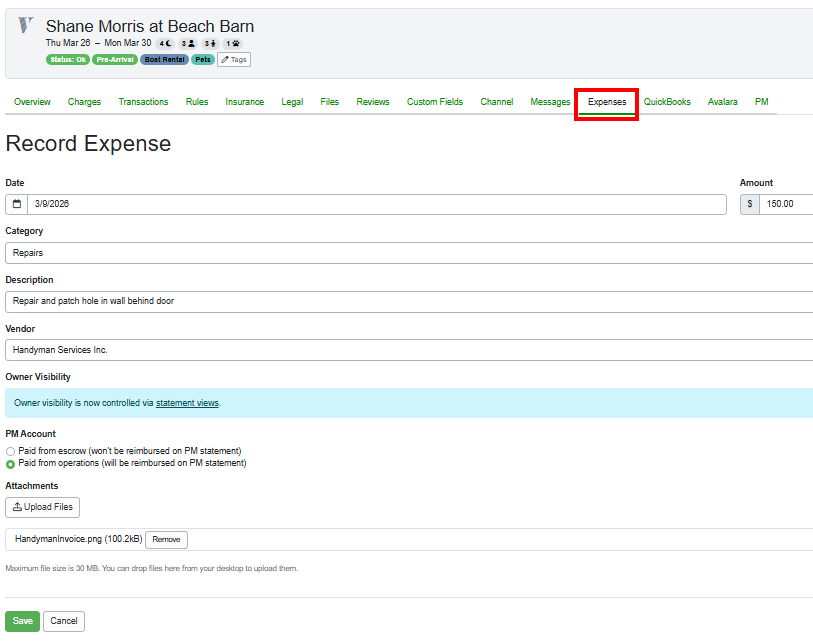Select Paid from operations option
Viewport: 813px width, 642px height.
(x=10, y=462)
